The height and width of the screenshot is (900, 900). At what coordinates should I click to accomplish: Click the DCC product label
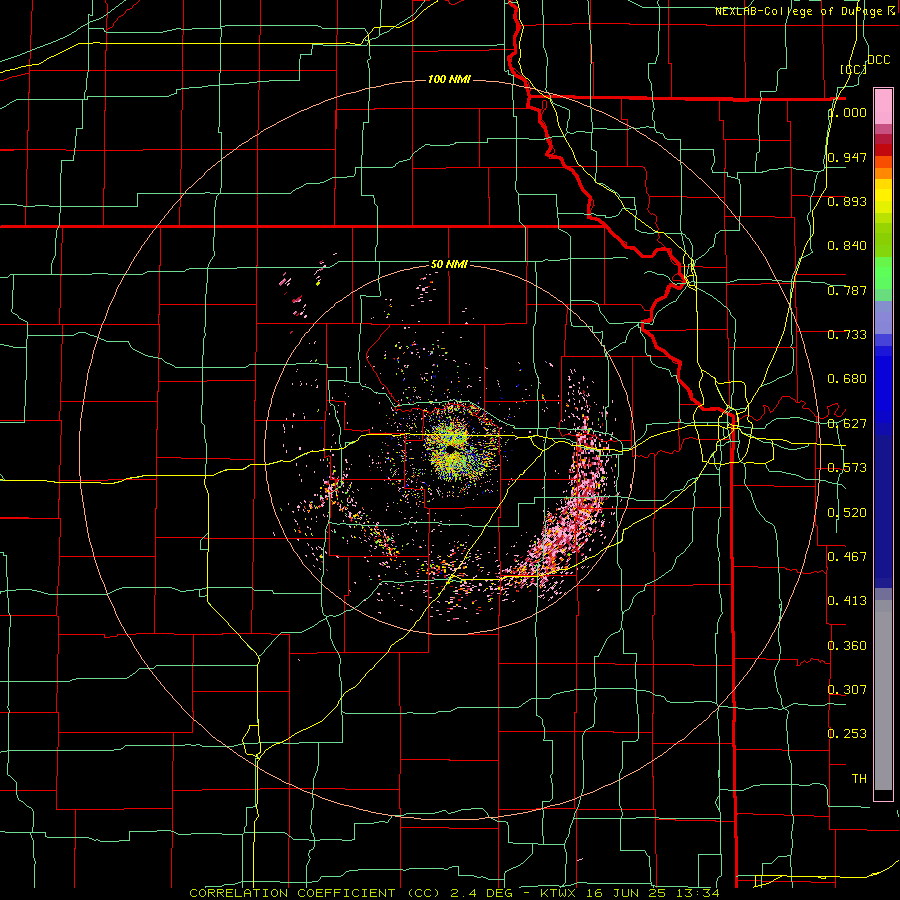point(878,60)
